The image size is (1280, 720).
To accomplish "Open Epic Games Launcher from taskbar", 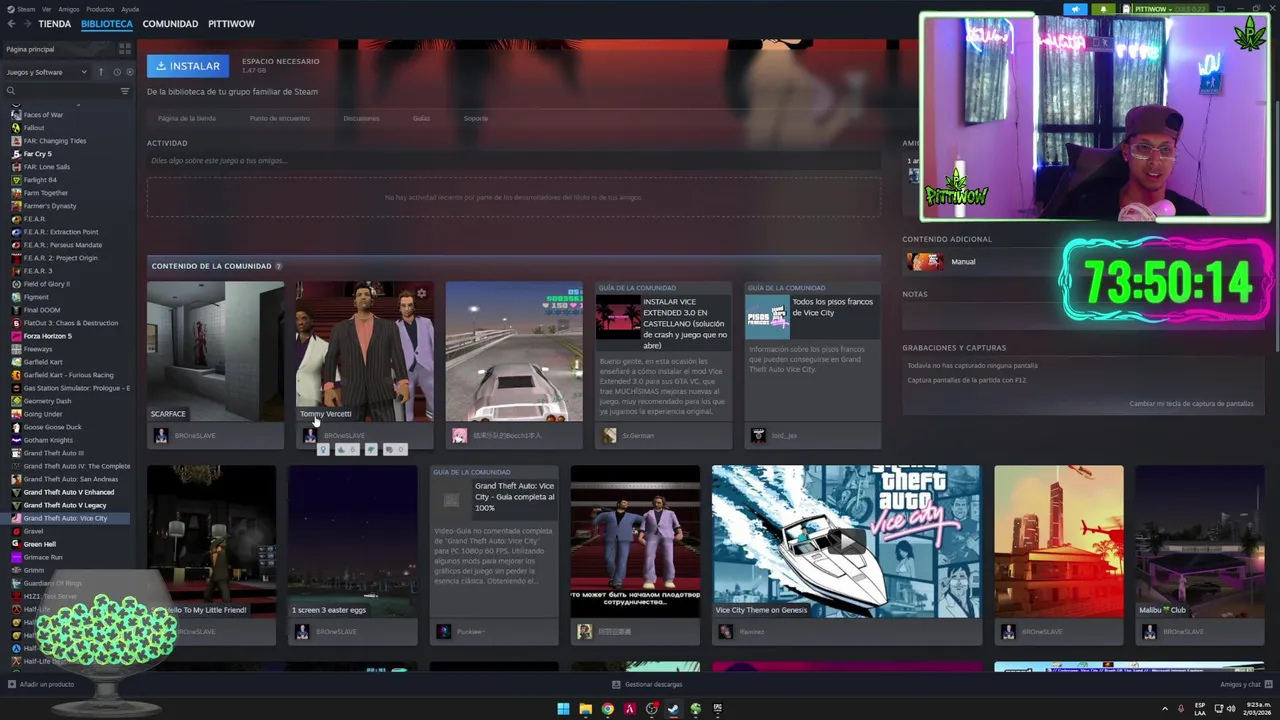I will 717,709.
